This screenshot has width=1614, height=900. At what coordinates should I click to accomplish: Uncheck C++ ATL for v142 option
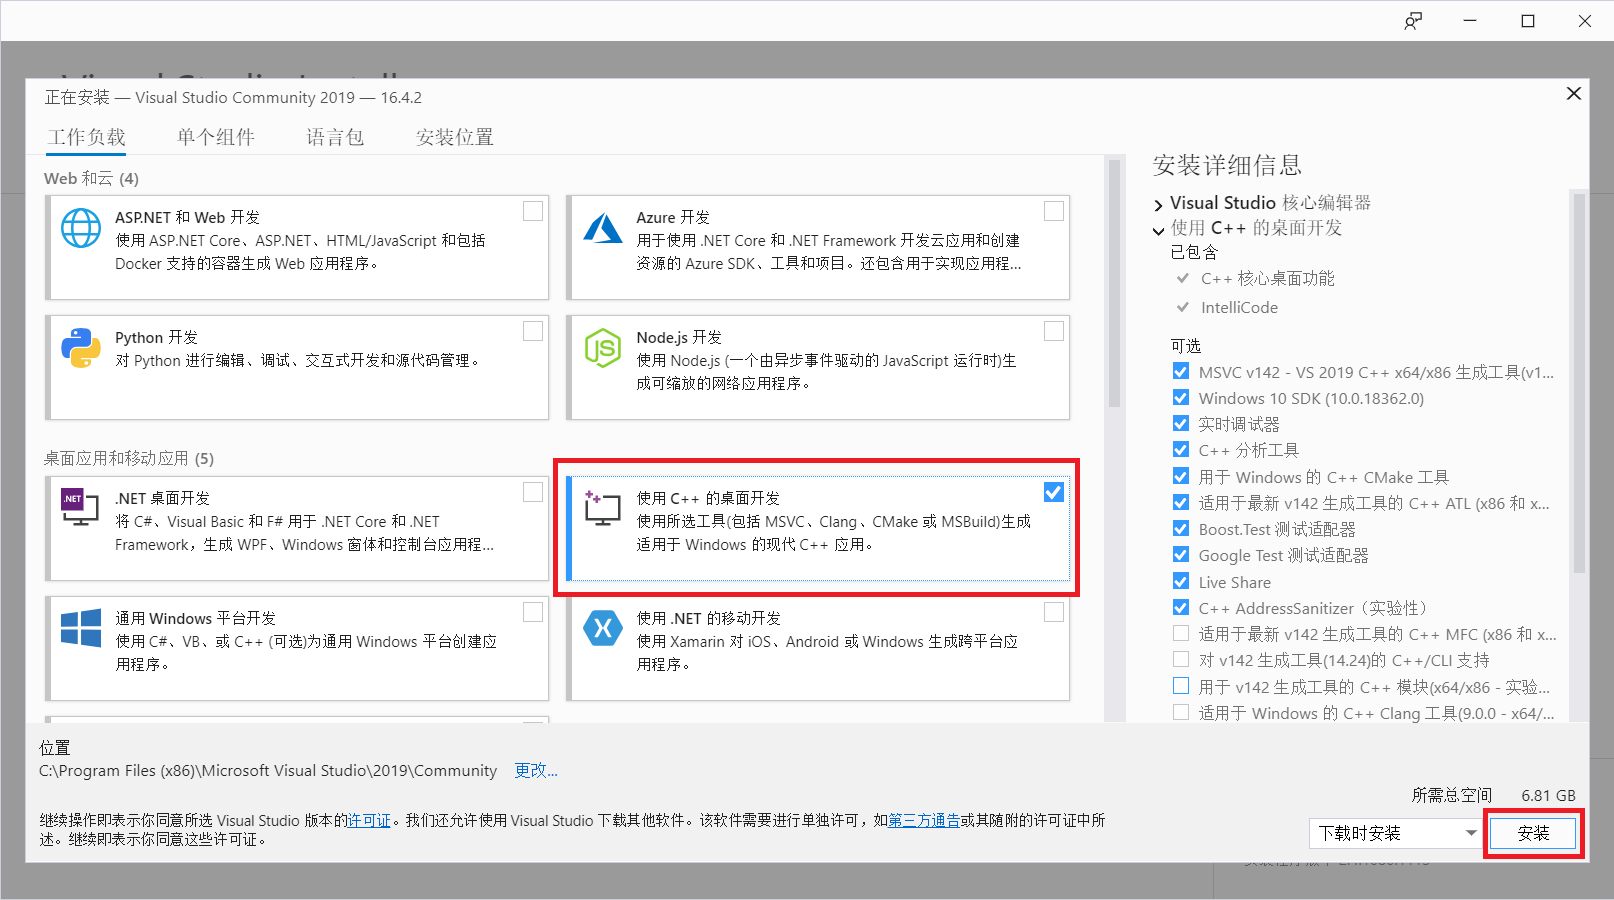click(x=1181, y=502)
